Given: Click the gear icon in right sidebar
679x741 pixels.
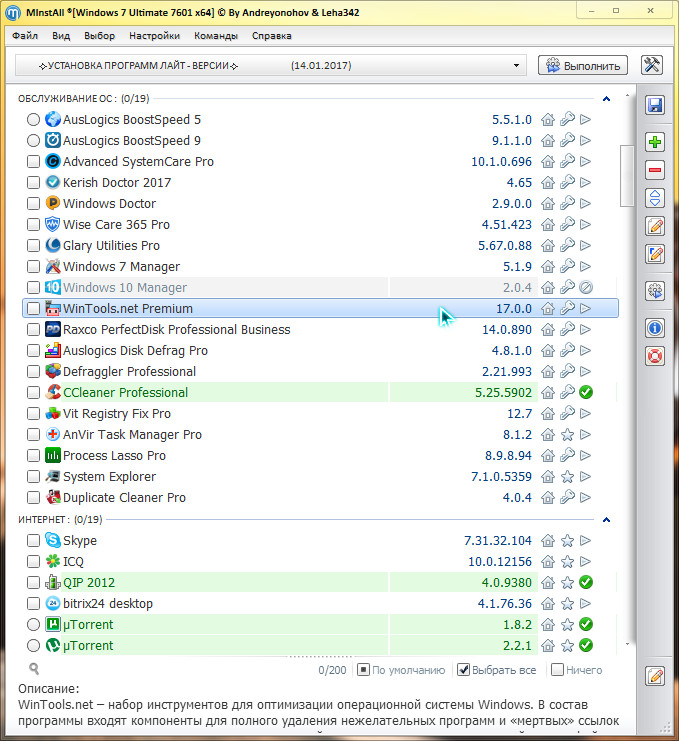Looking at the screenshot, I should pos(655,291).
